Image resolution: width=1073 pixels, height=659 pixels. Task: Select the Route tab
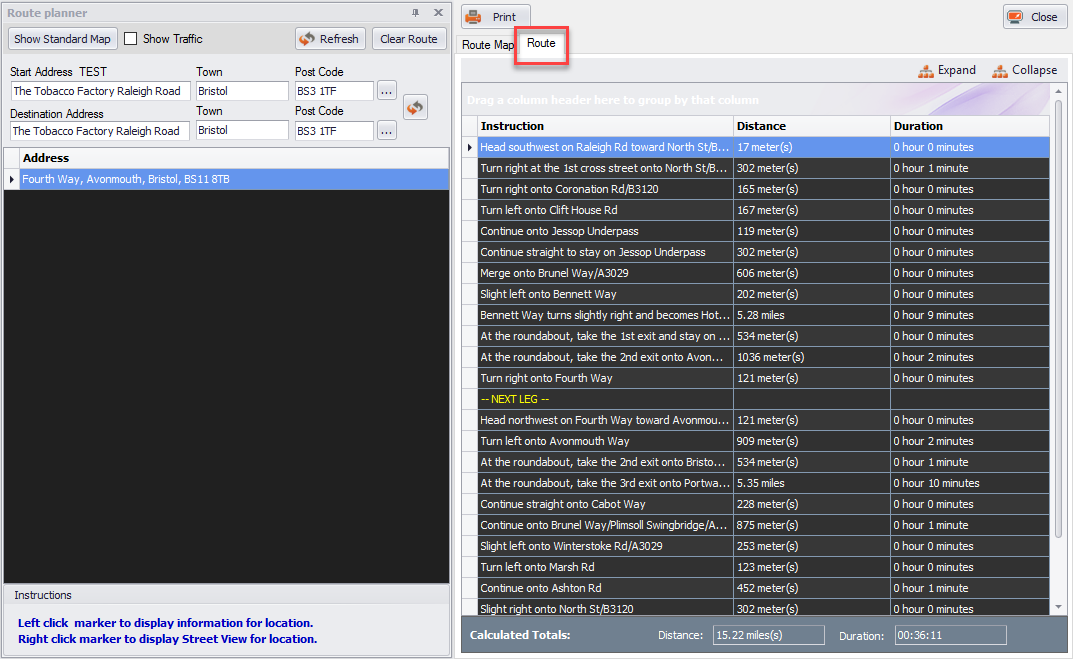point(541,43)
